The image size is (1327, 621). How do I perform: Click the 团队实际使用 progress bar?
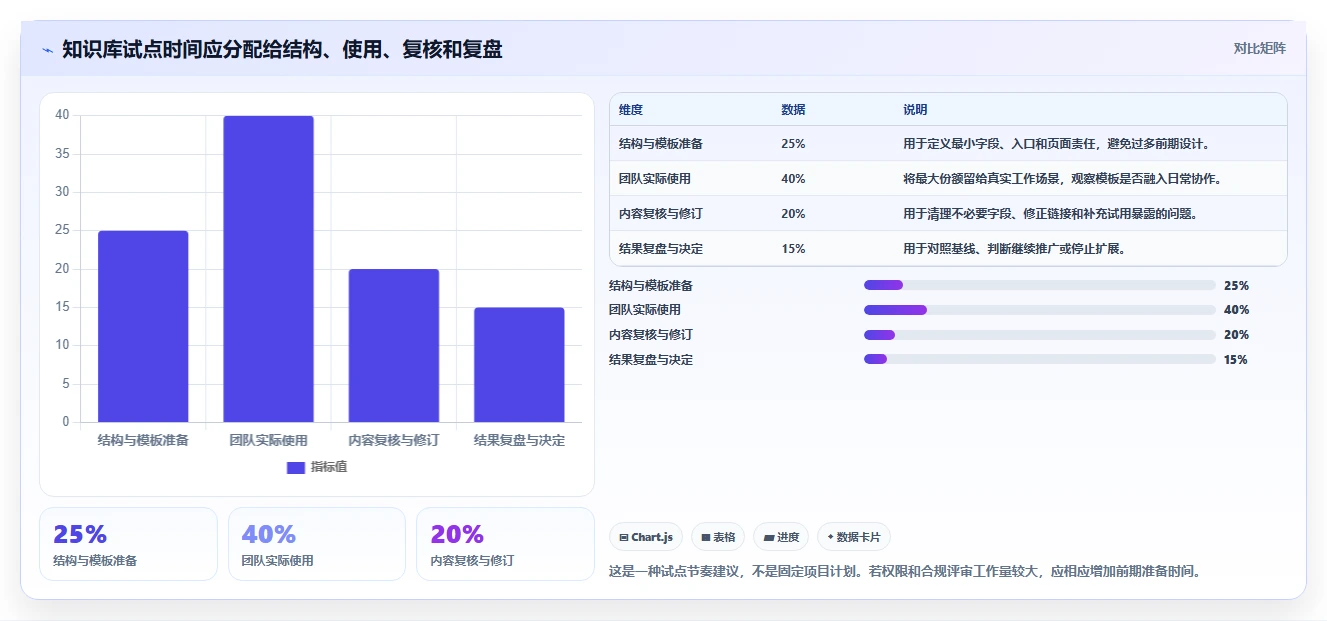(x=1040, y=310)
